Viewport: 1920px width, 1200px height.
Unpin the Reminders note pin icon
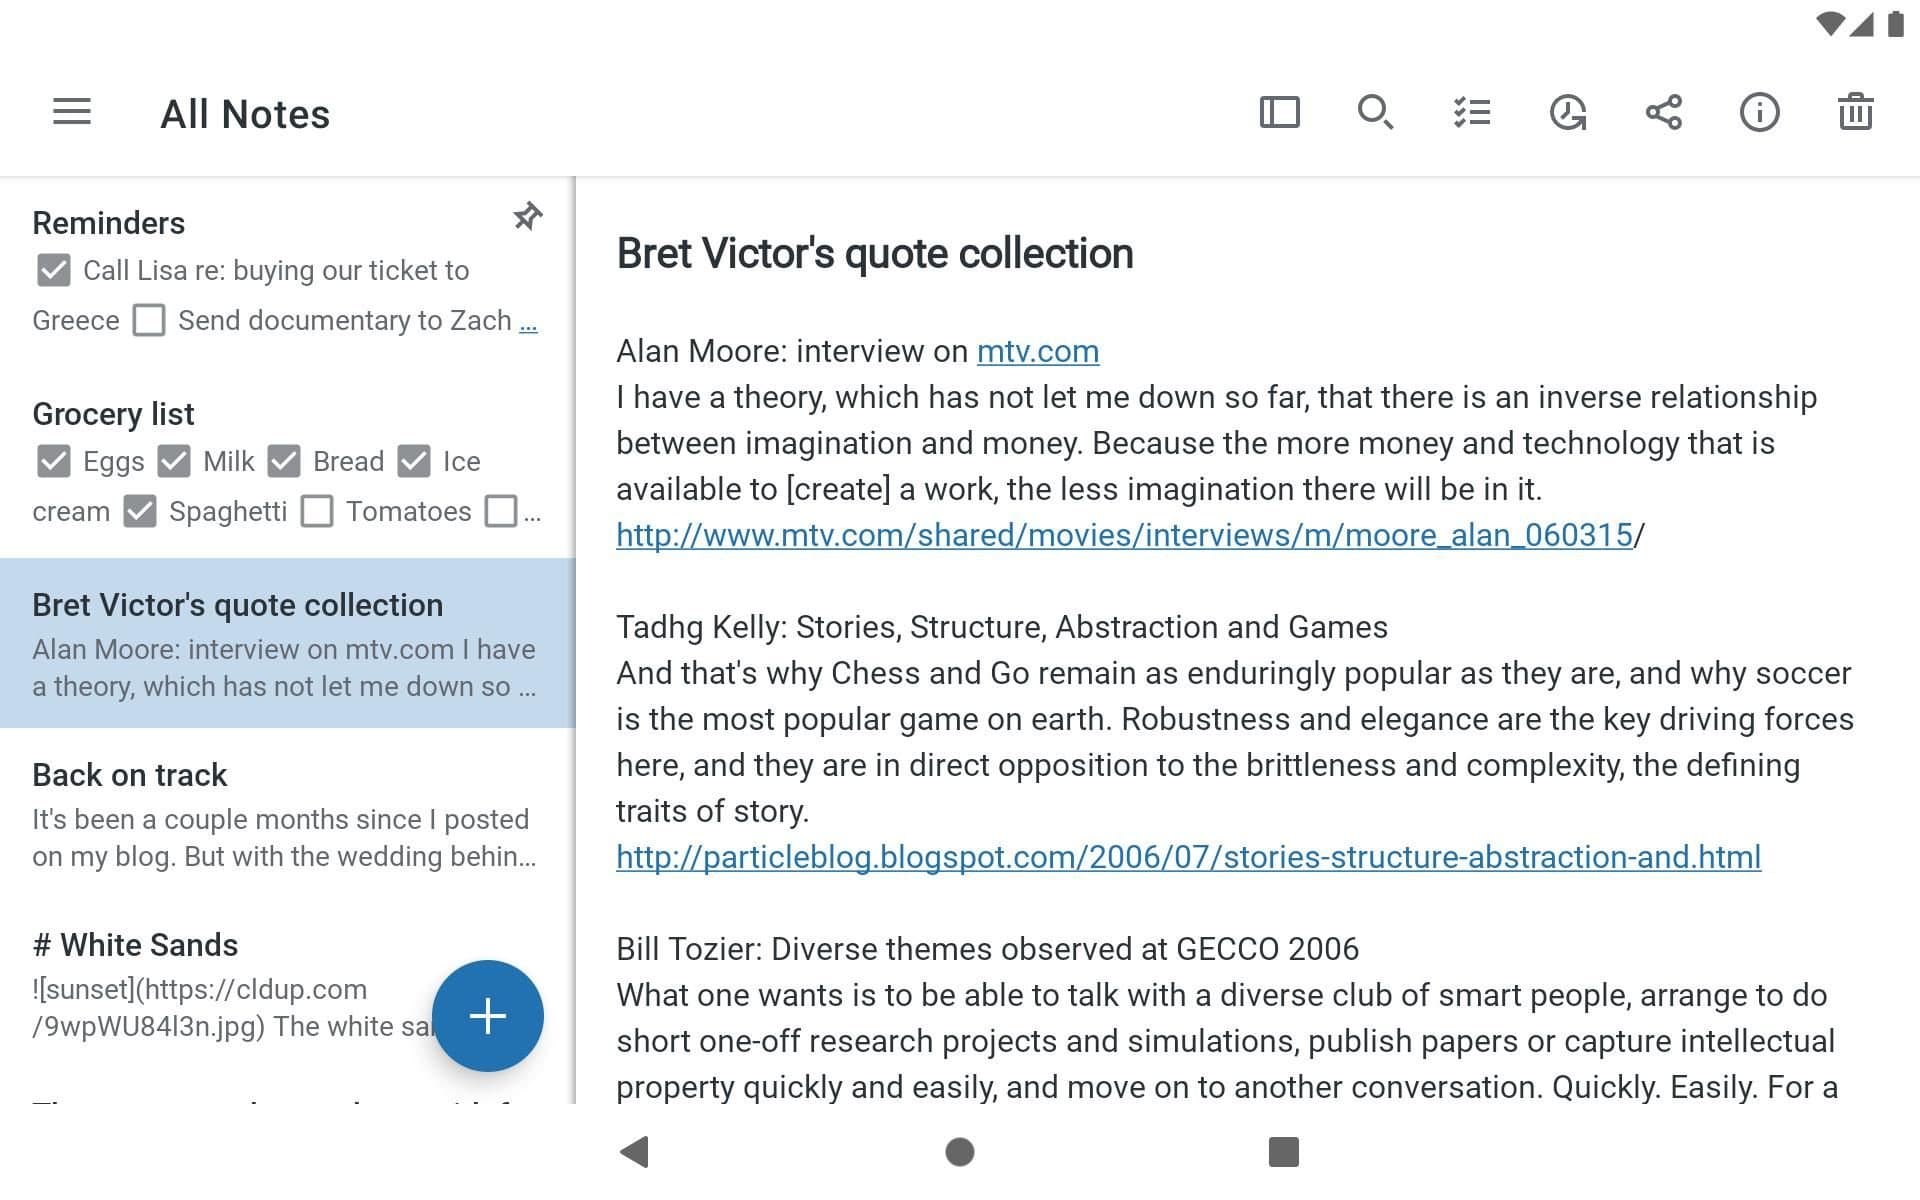point(527,216)
